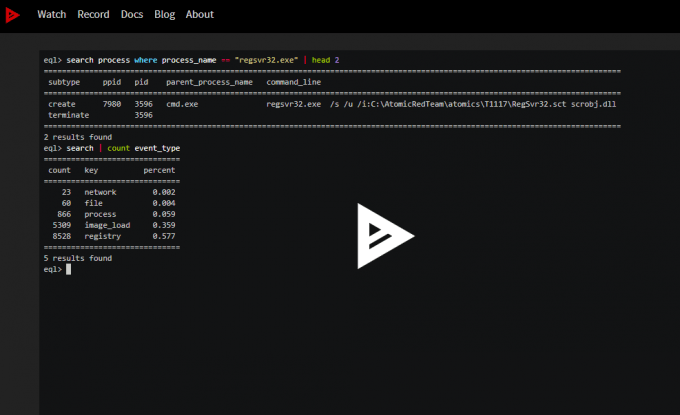This screenshot has height=415, width=680.
Task: Click the 'head 2' pipe command text
Action: coord(325,60)
